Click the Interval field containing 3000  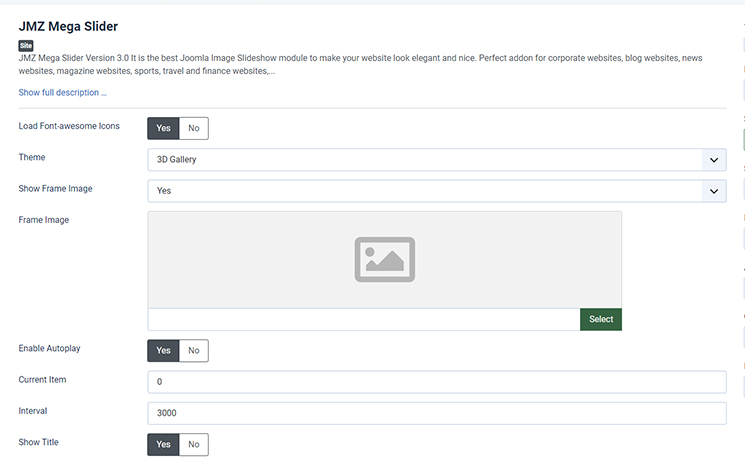[437, 413]
